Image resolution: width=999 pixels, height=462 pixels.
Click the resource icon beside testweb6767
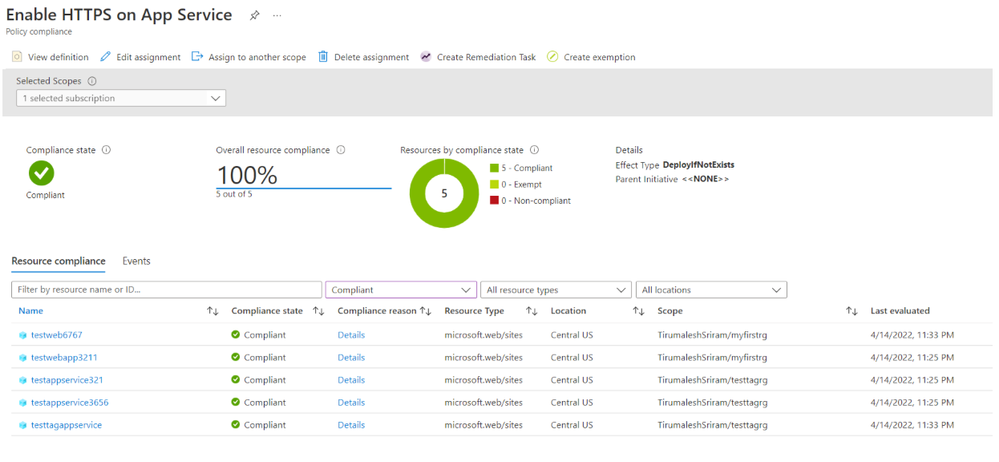pyautogui.click(x=23, y=335)
